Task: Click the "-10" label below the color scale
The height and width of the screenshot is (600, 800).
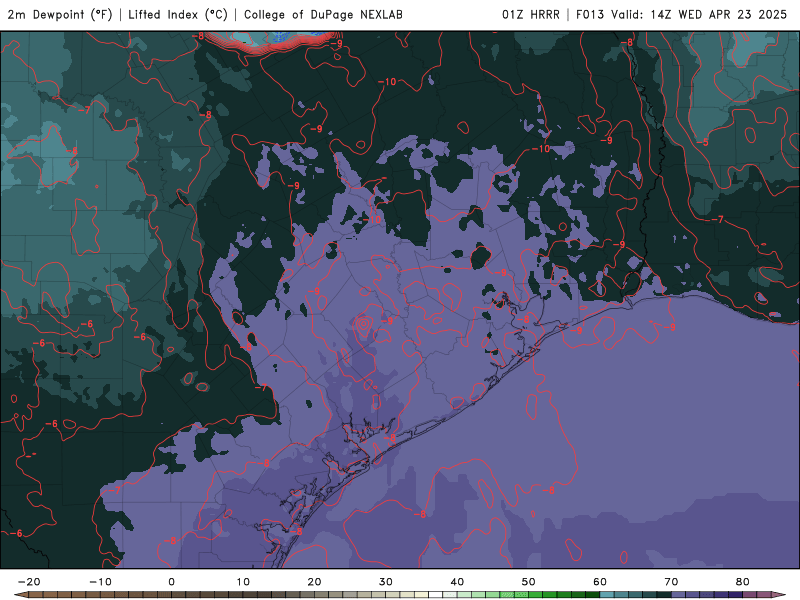Action: point(100,582)
